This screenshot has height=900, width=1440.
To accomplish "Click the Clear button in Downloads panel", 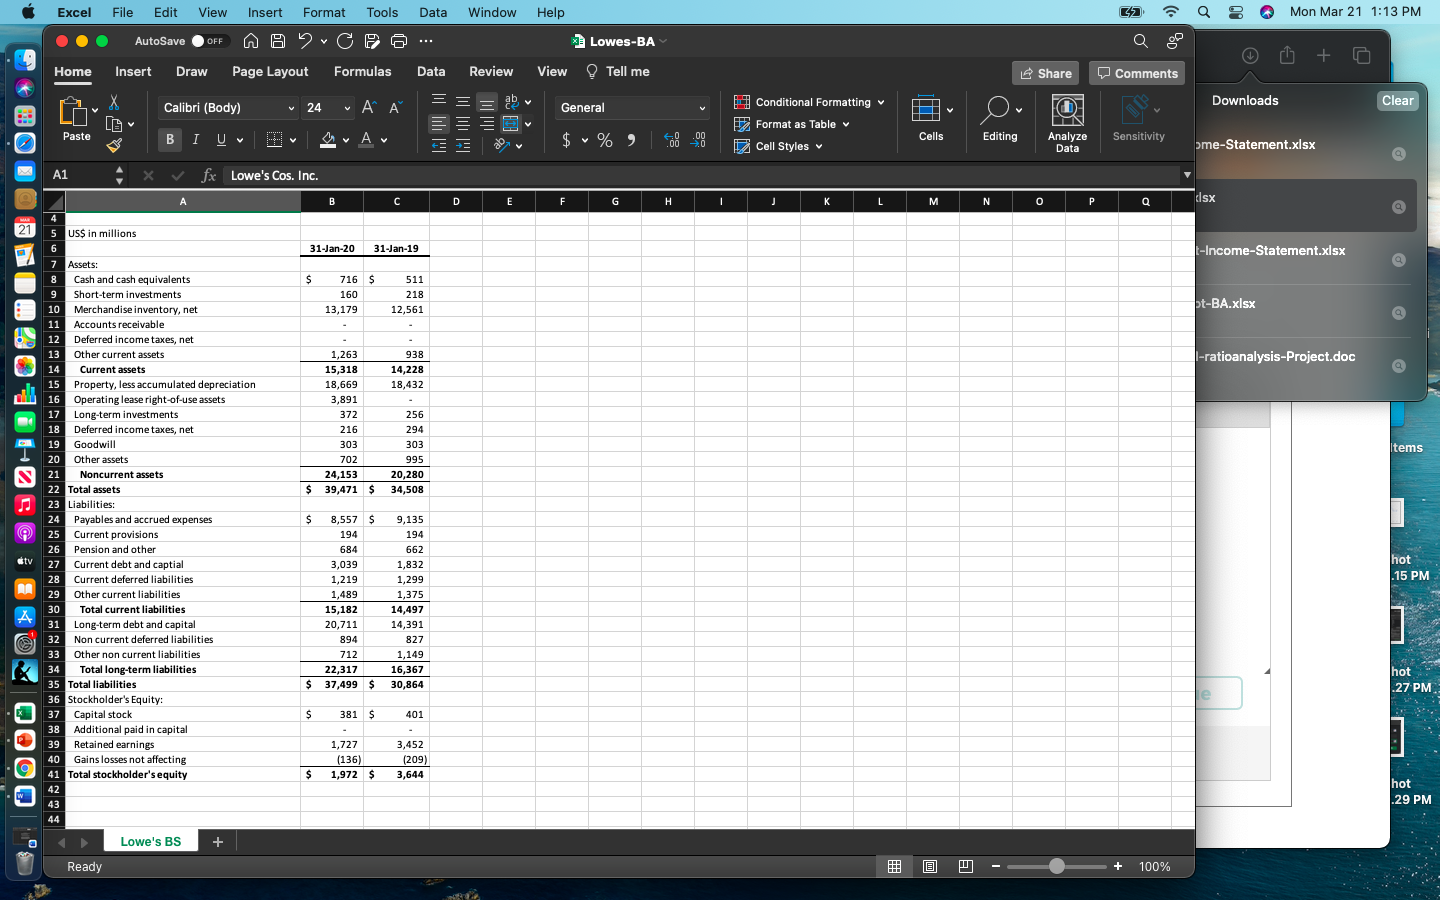I will tap(1397, 100).
